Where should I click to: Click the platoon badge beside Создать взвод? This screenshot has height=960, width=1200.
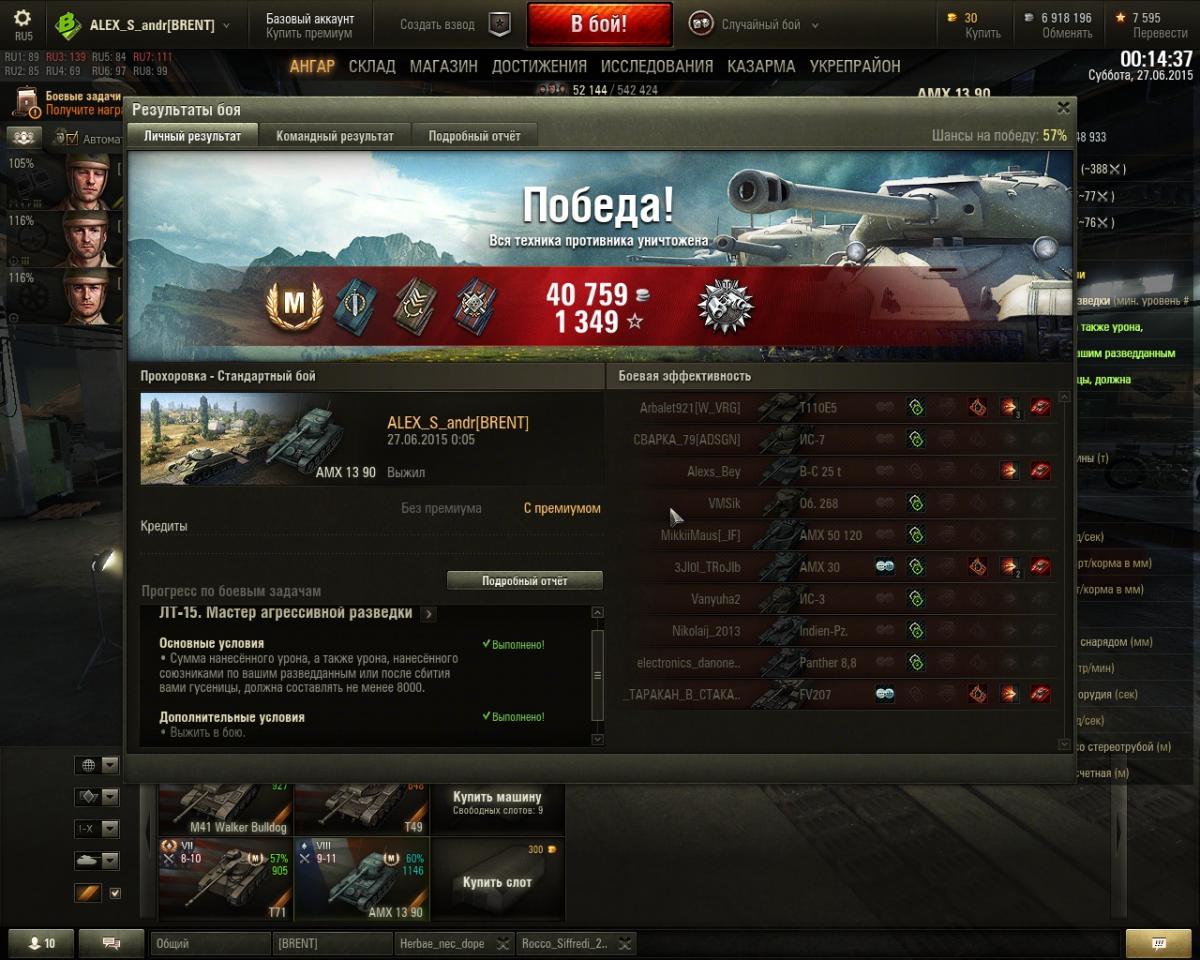(x=499, y=25)
